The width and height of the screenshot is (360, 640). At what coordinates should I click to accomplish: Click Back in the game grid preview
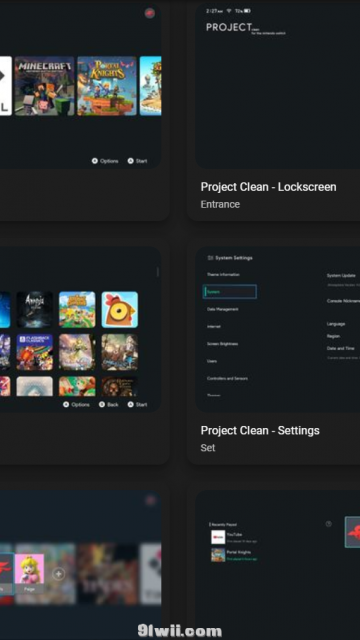click(x=109, y=404)
